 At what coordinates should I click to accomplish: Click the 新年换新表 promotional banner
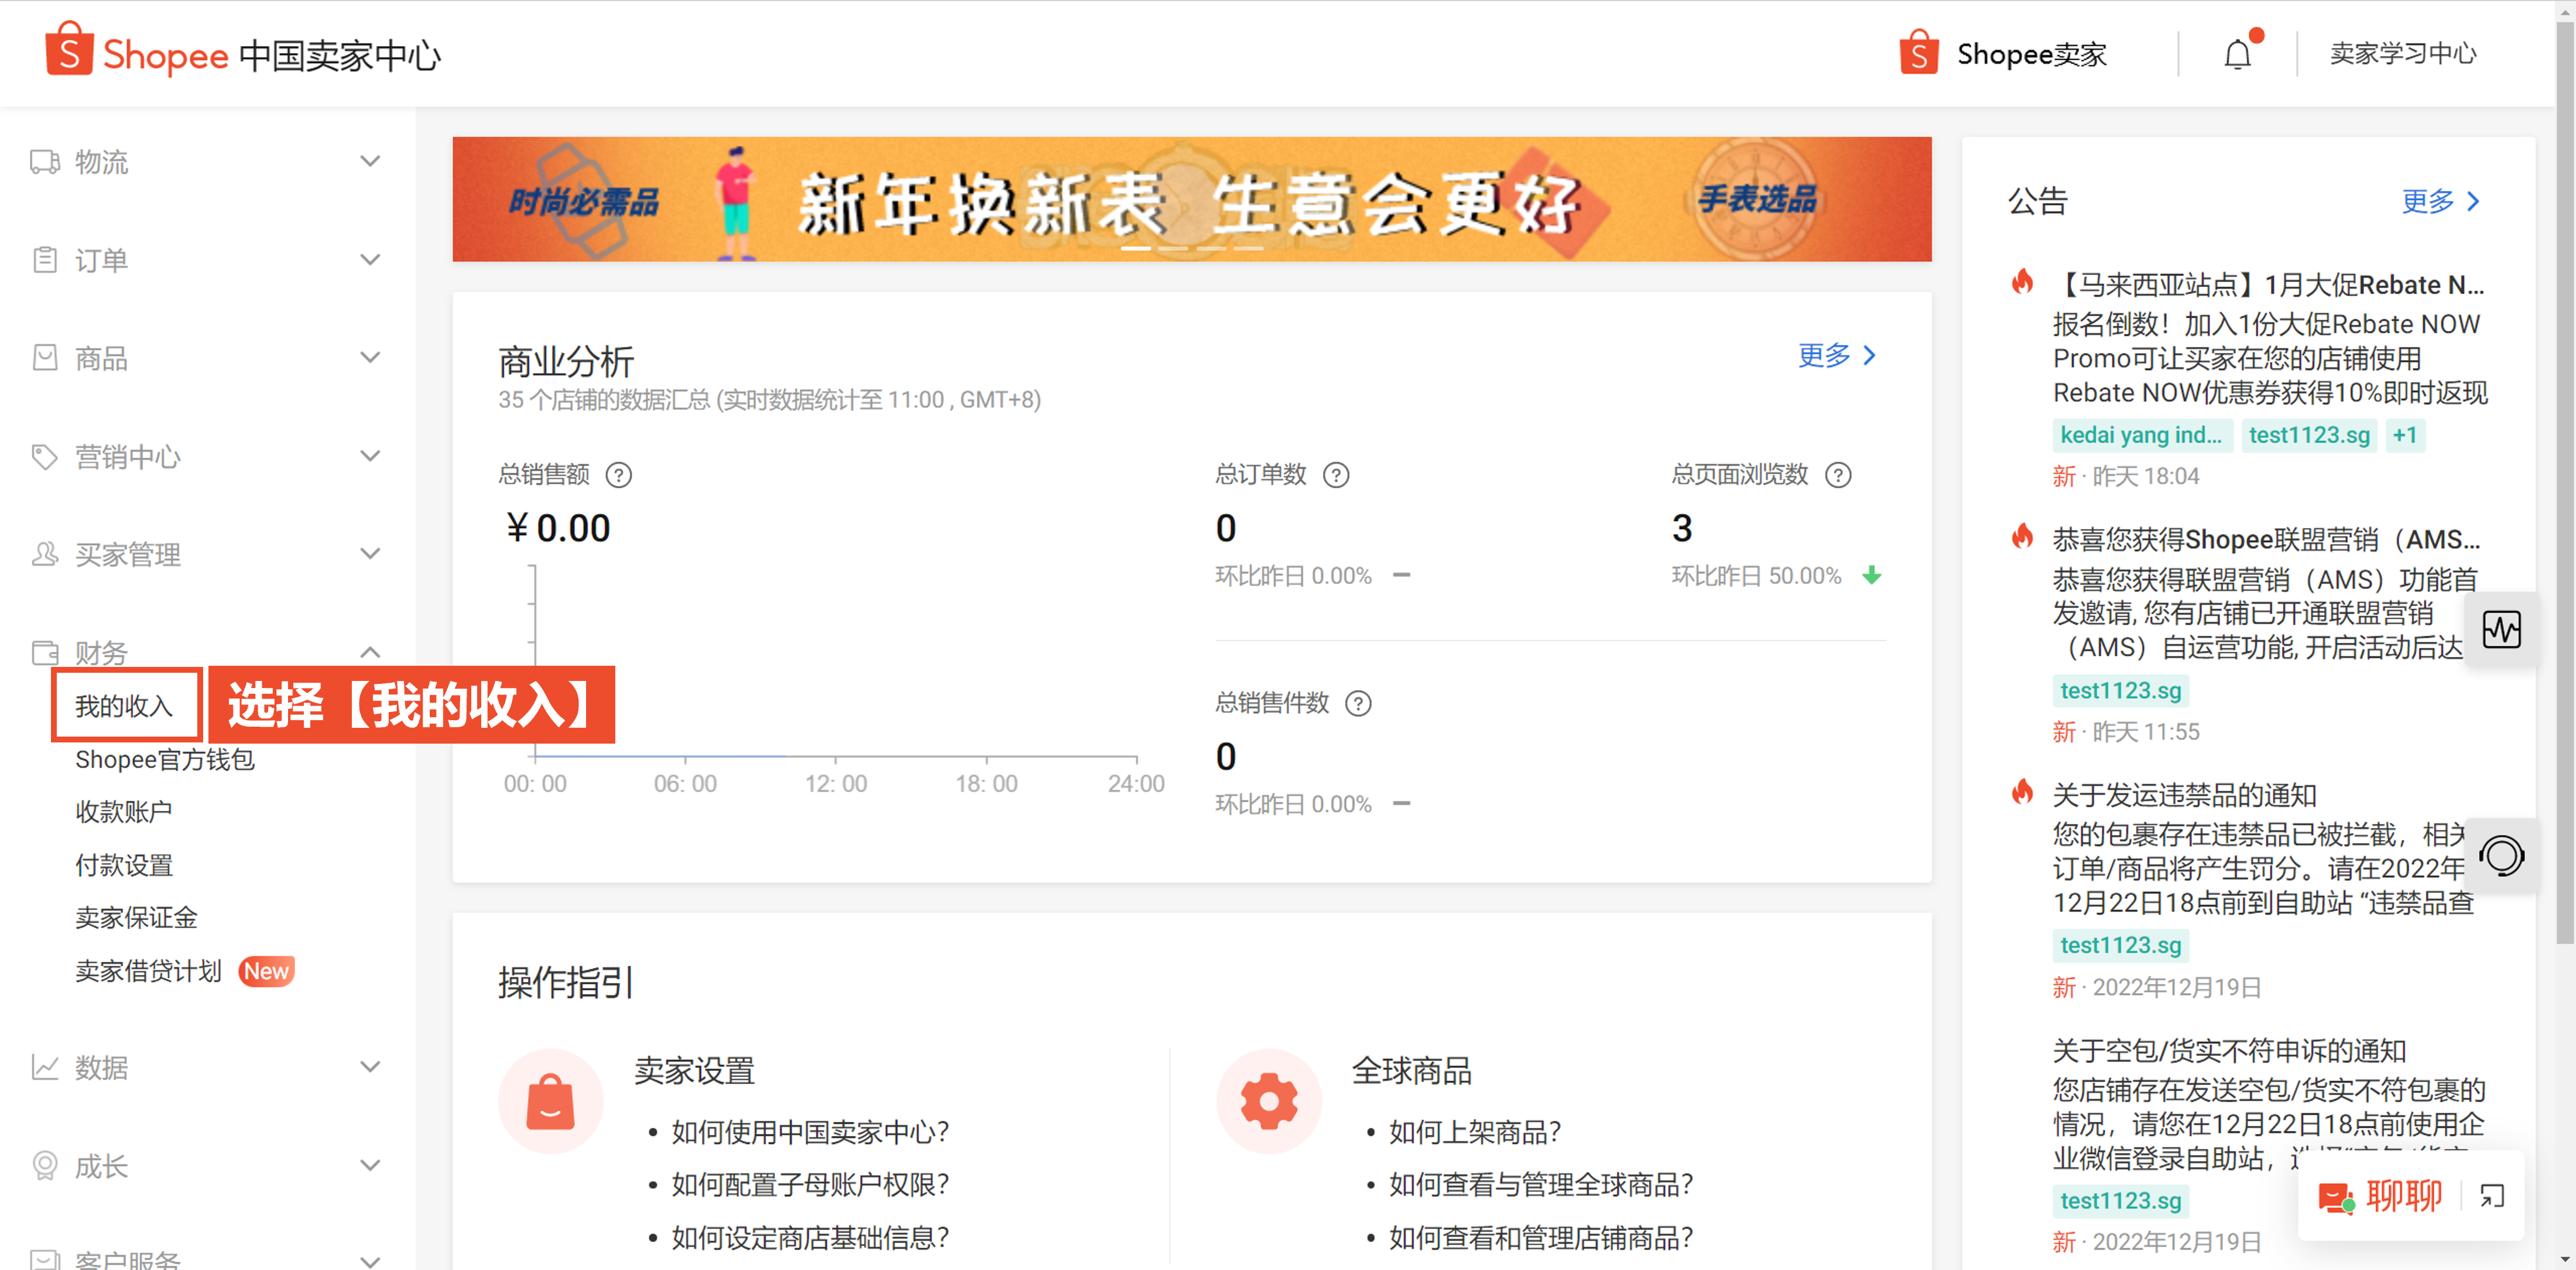pyautogui.click(x=1192, y=199)
